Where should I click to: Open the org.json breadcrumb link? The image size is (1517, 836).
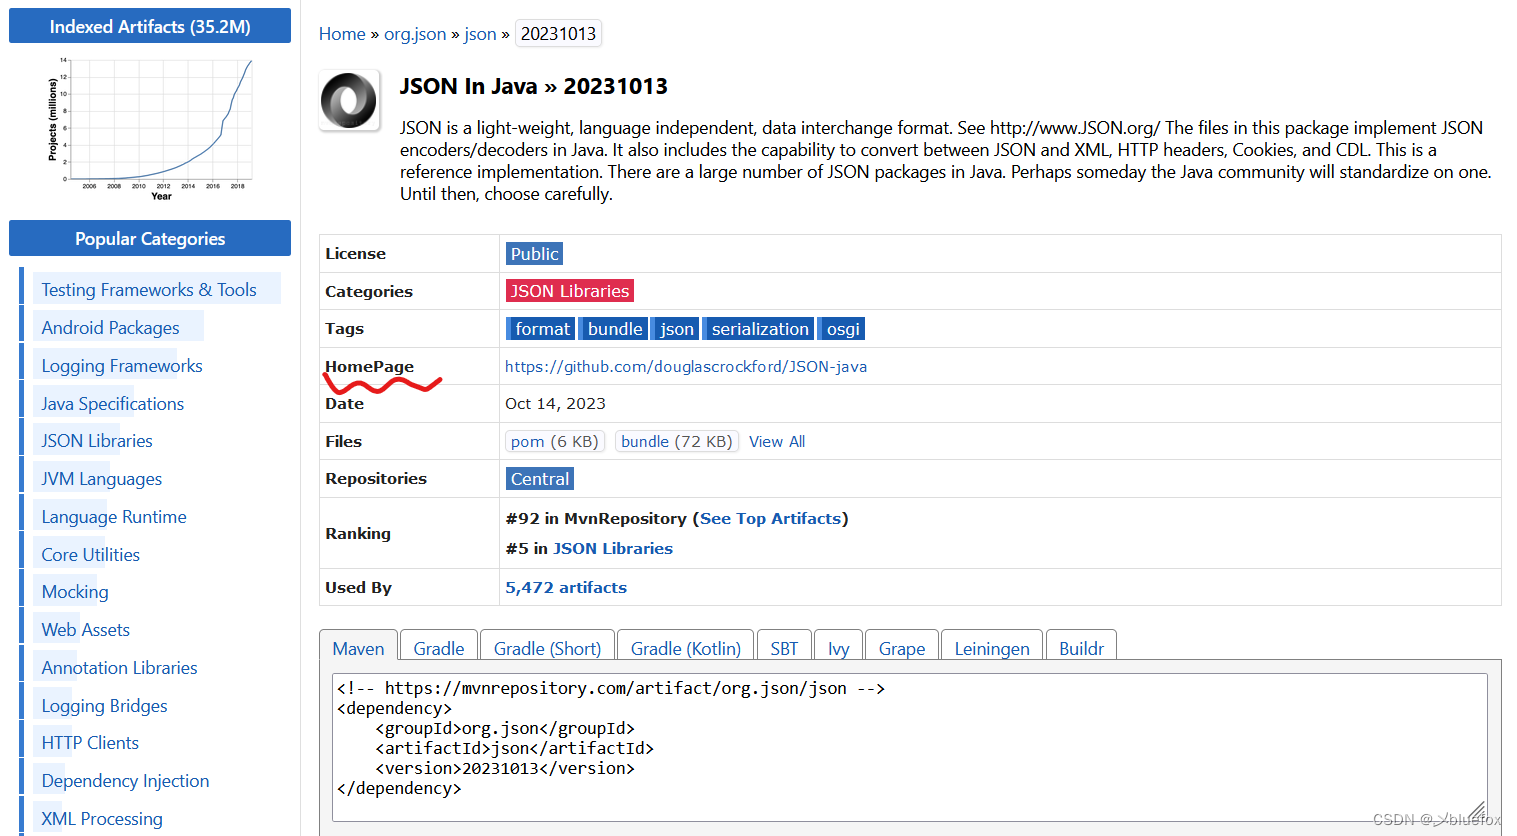(x=415, y=33)
